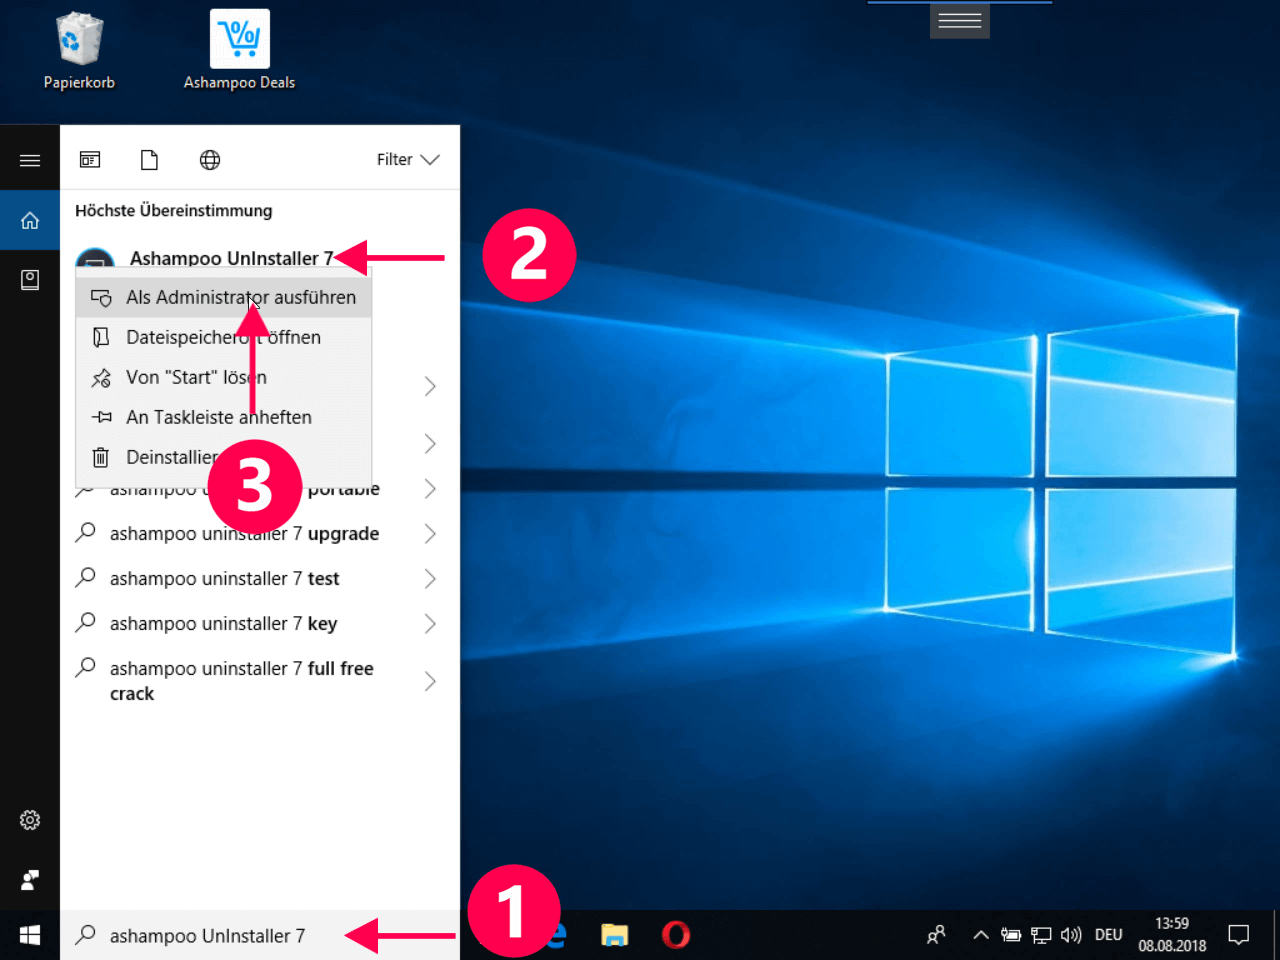Open the settings gear in search sidebar
Image resolution: width=1280 pixels, height=960 pixels.
tap(30, 820)
